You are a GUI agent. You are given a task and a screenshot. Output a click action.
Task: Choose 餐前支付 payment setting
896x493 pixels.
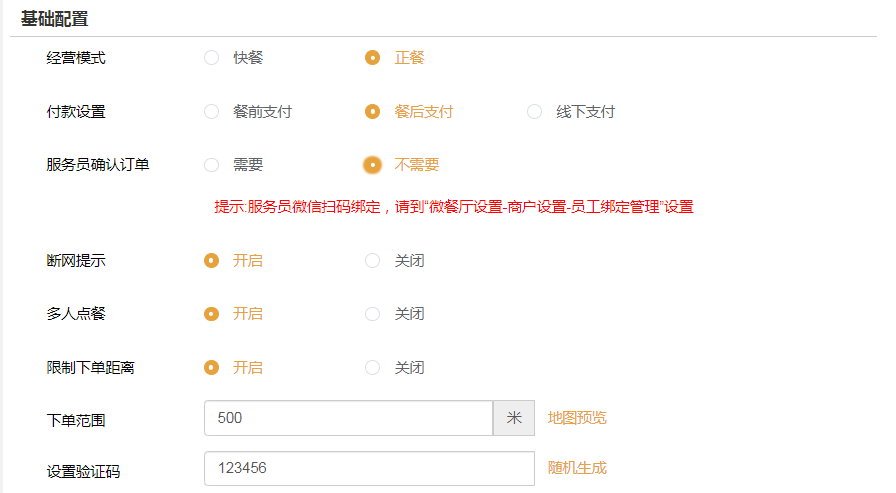click(x=212, y=112)
